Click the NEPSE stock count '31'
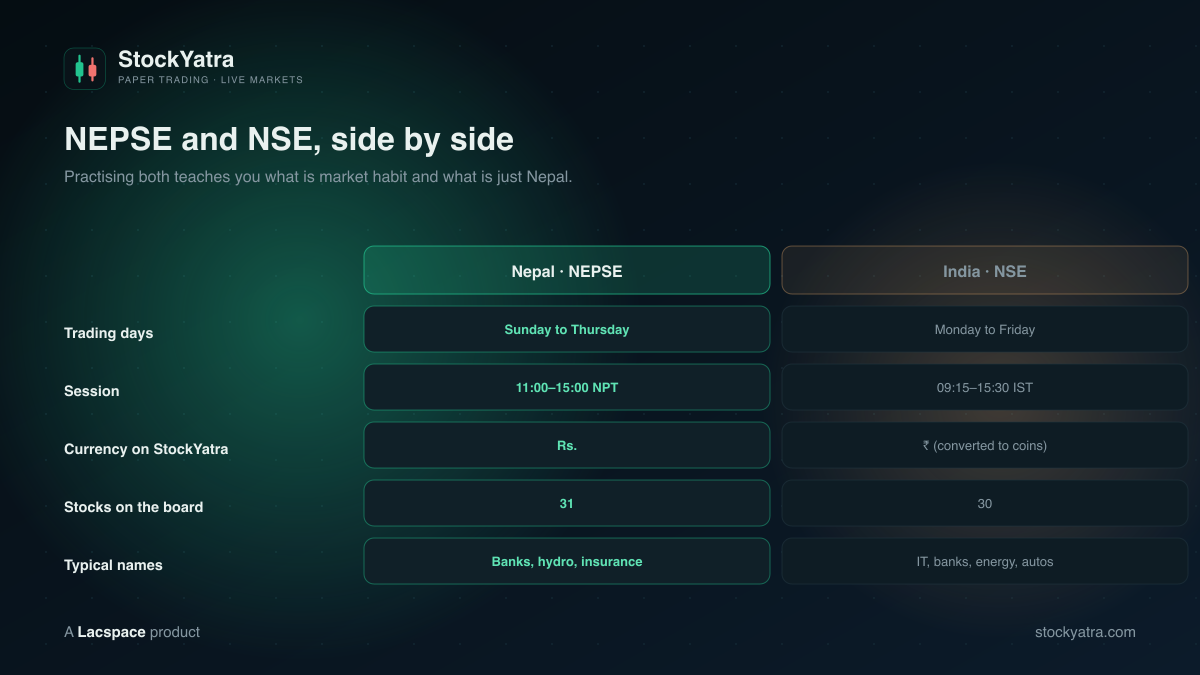This screenshot has height=675, width=1200. pyautogui.click(x=567, y=503)
